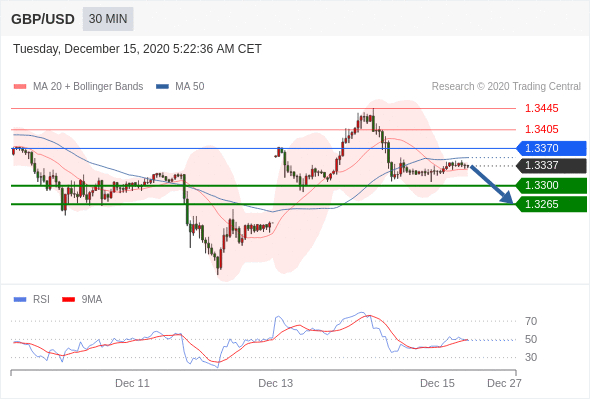Click the 9MA legend label
This screenshot has height=400, width=590.
pyautogui.click(x=92, y=300)
